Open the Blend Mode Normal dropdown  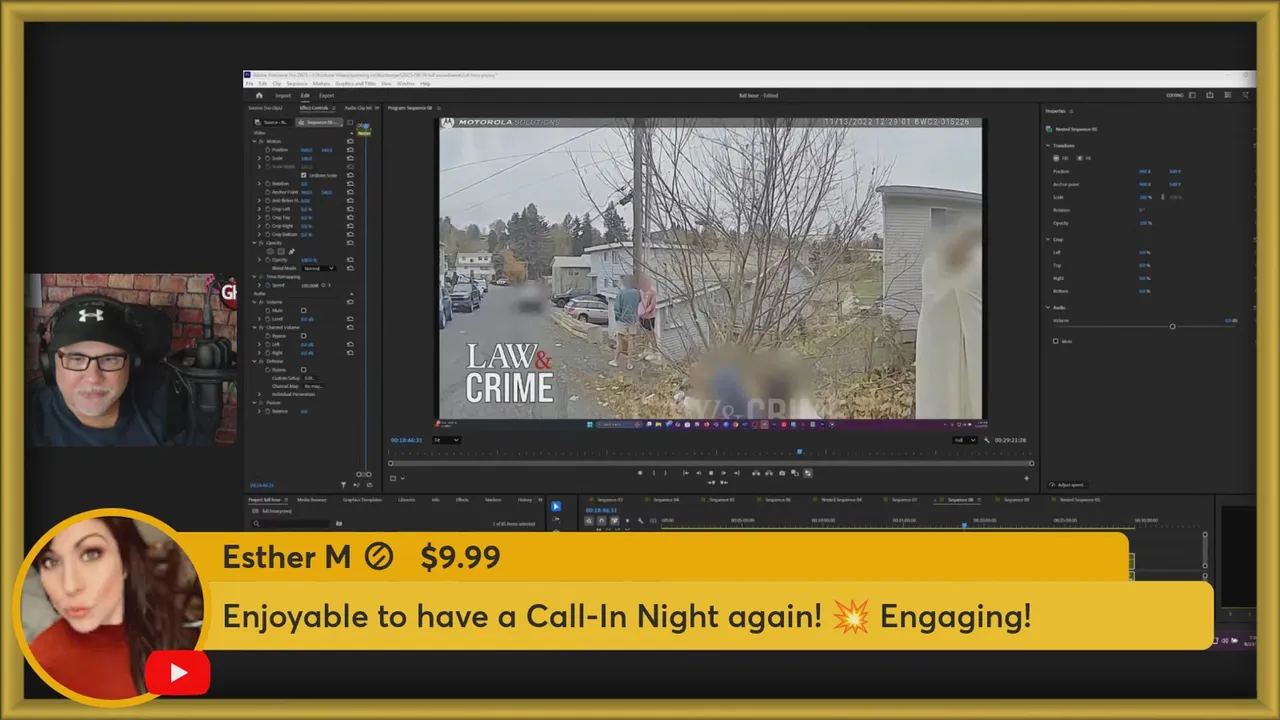coord(319,268)
